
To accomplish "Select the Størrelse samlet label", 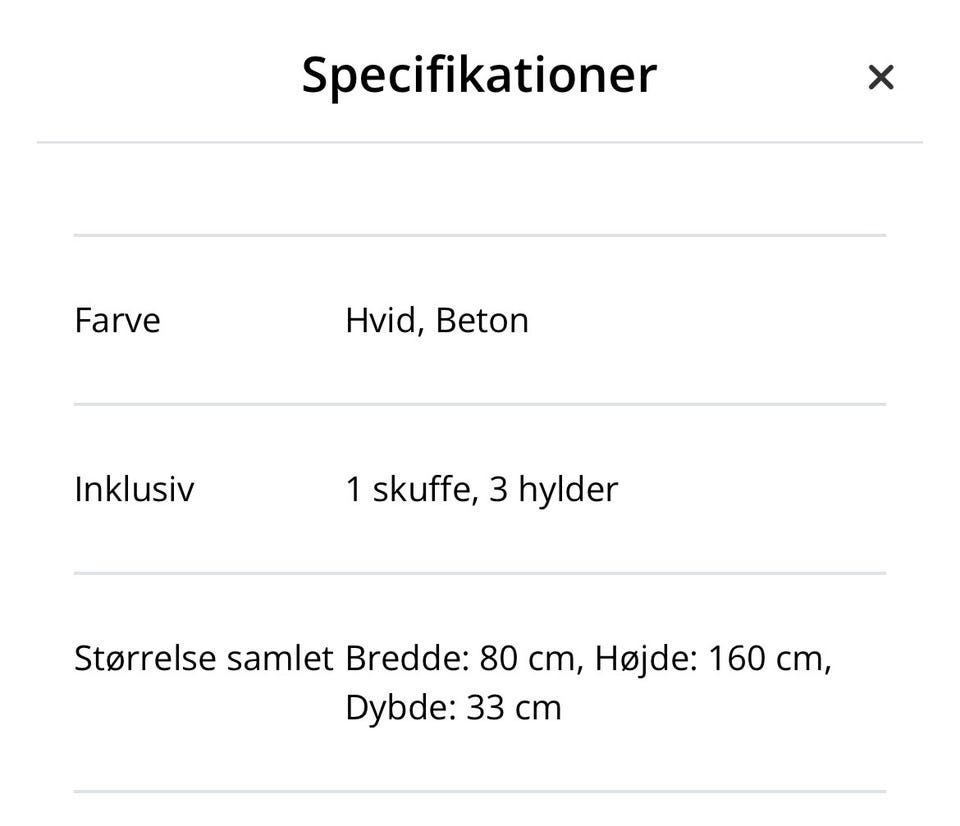I will 203,659.
